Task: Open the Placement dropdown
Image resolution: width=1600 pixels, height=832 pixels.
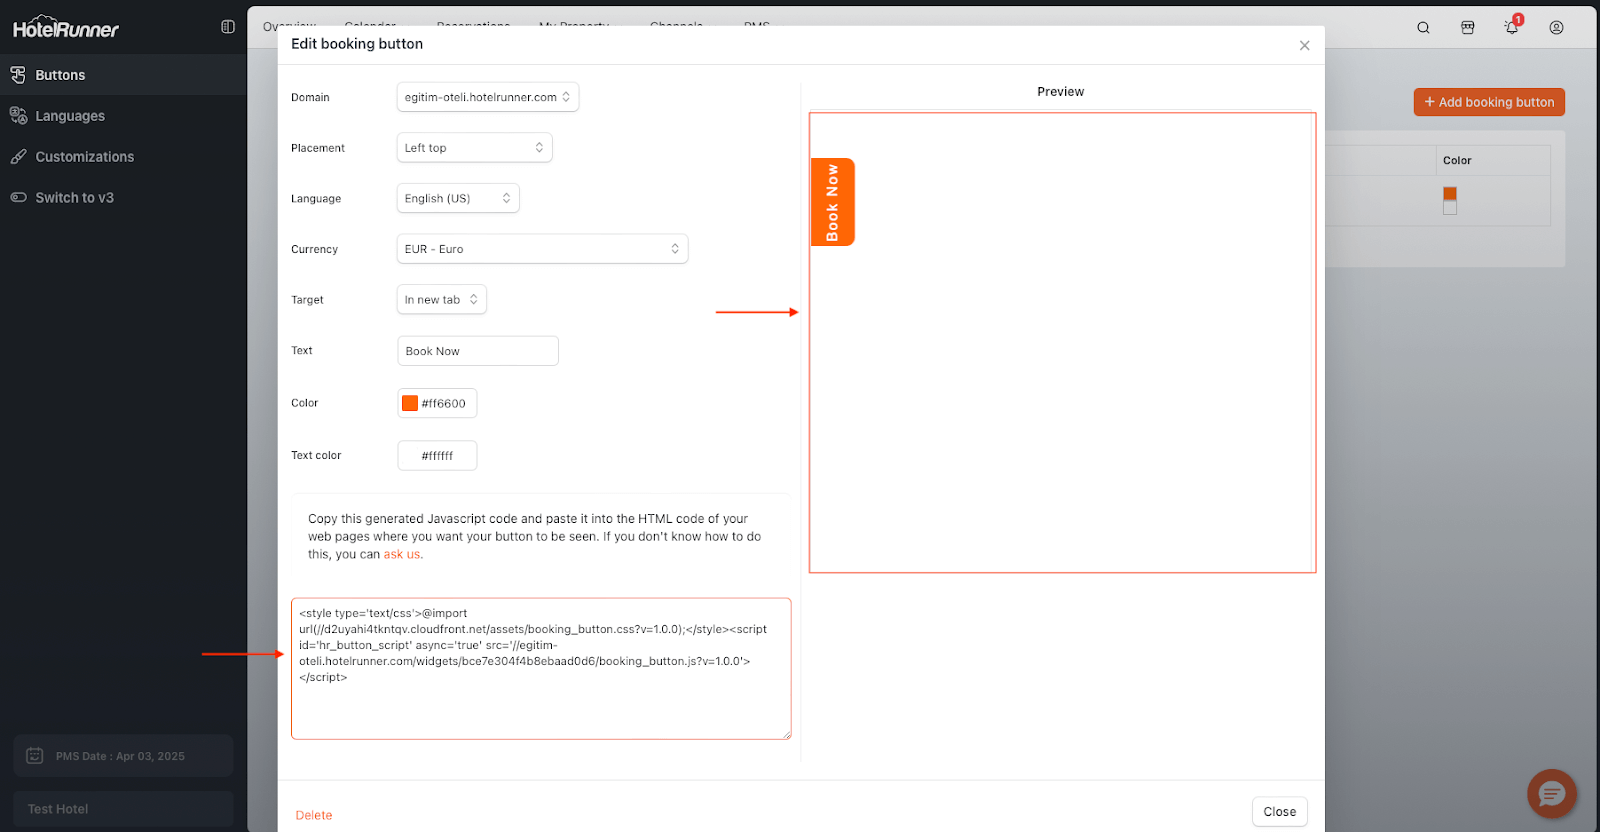Action: pos(474,148)
